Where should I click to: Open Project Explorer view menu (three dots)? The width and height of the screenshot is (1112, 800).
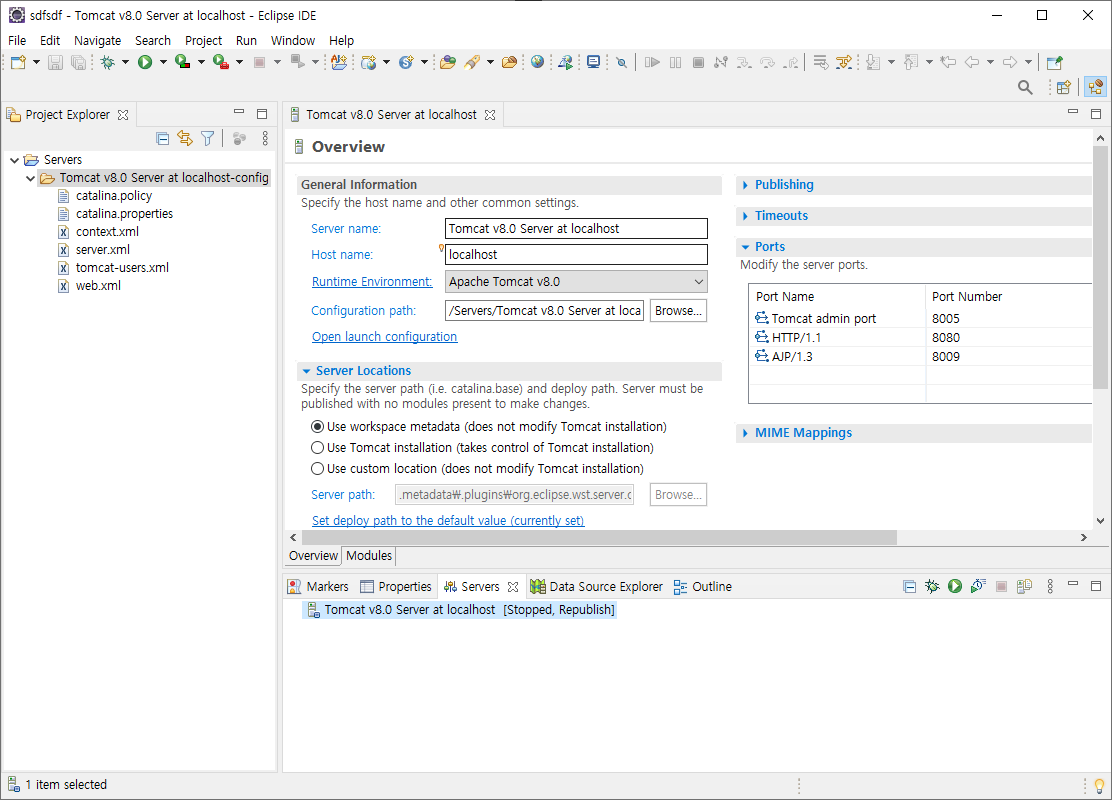coord(265,138)
